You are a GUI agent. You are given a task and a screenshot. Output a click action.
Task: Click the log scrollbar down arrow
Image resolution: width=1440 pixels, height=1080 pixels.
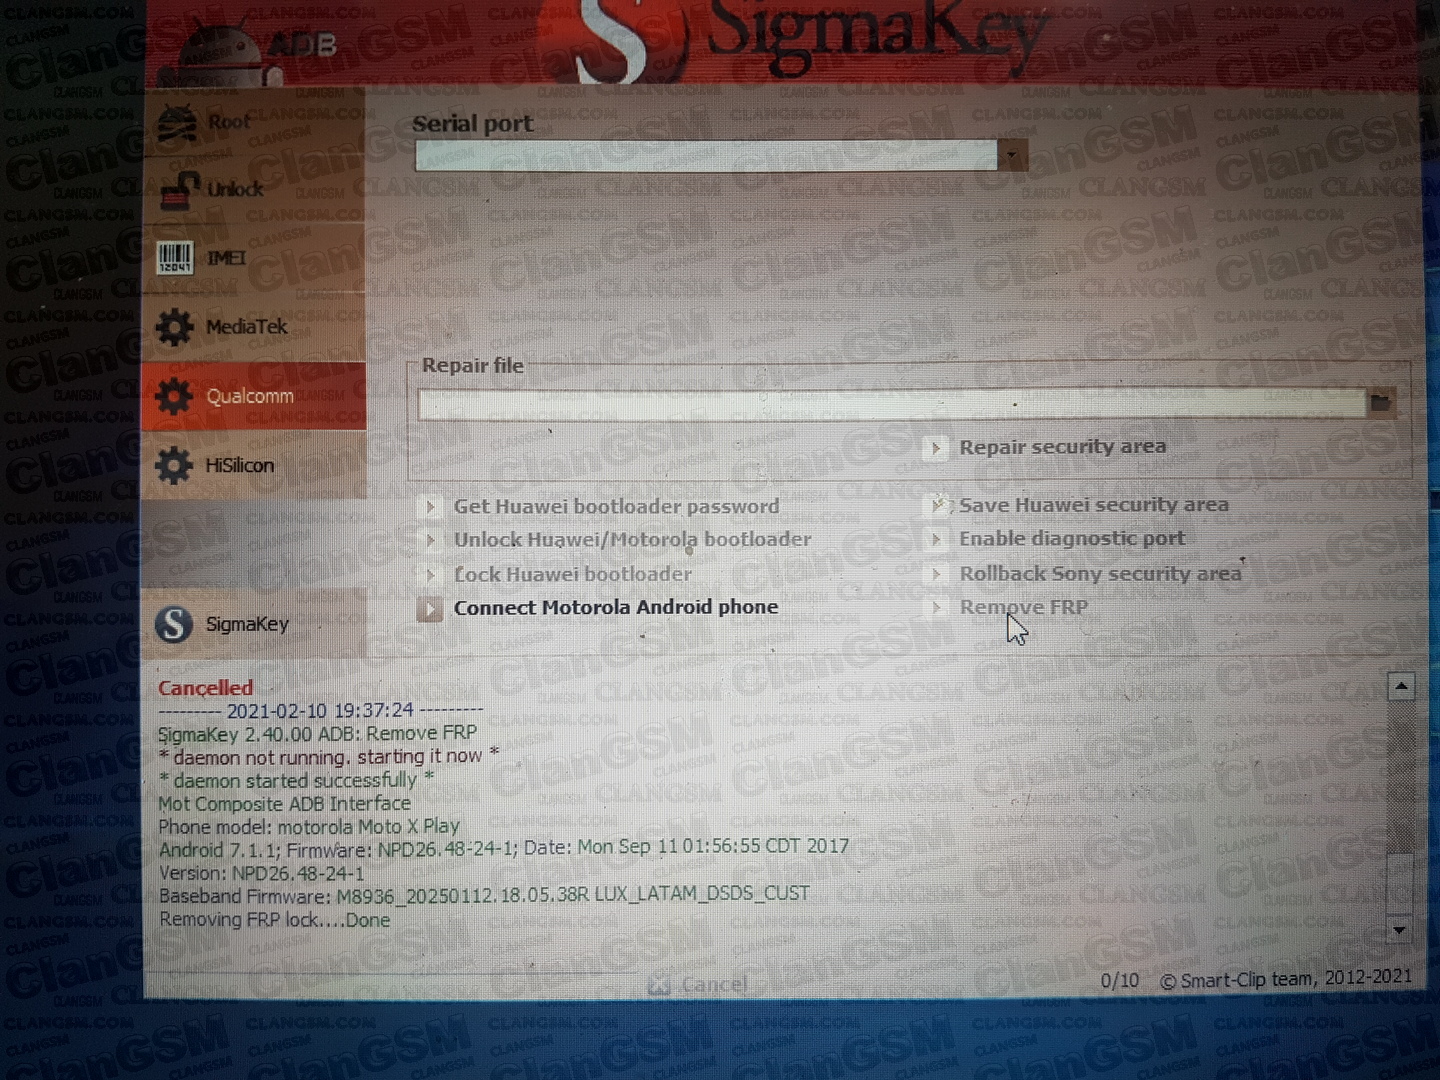click(1399, 930)
